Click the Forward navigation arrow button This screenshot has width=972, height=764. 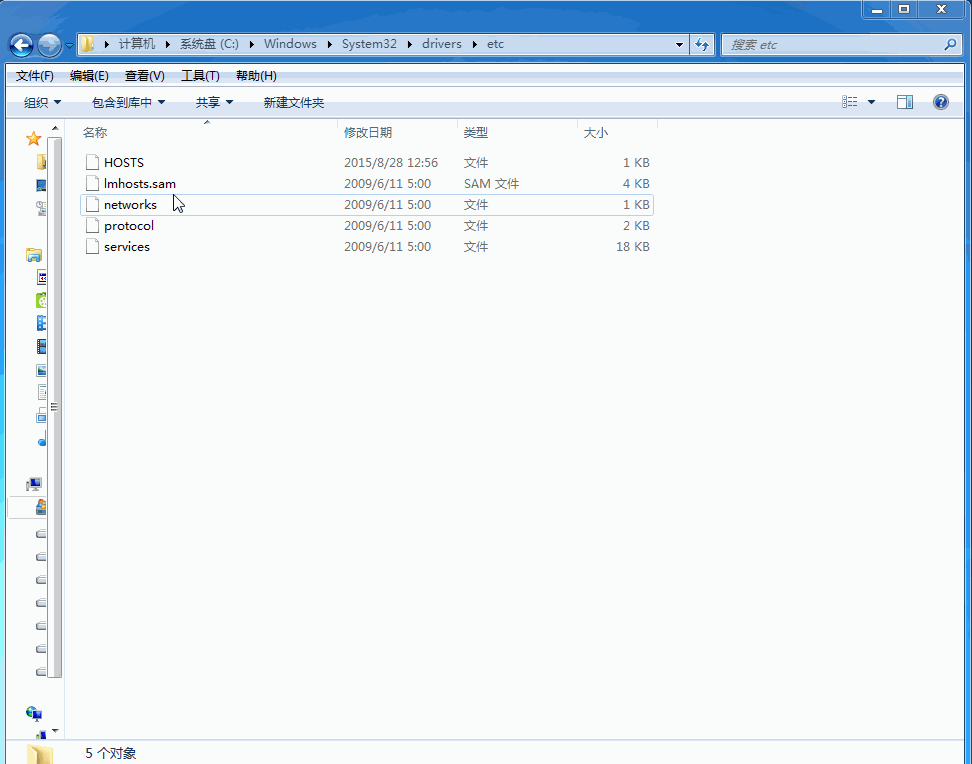49,45
